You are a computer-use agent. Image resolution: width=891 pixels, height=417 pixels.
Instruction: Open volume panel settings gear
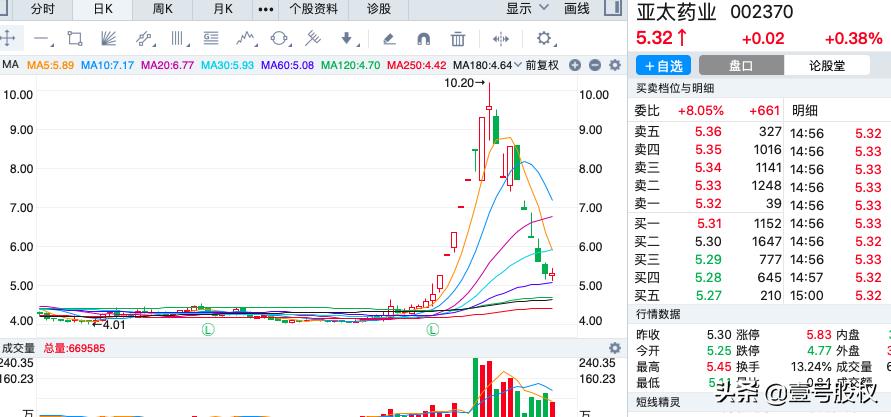(x=614, y=348)
